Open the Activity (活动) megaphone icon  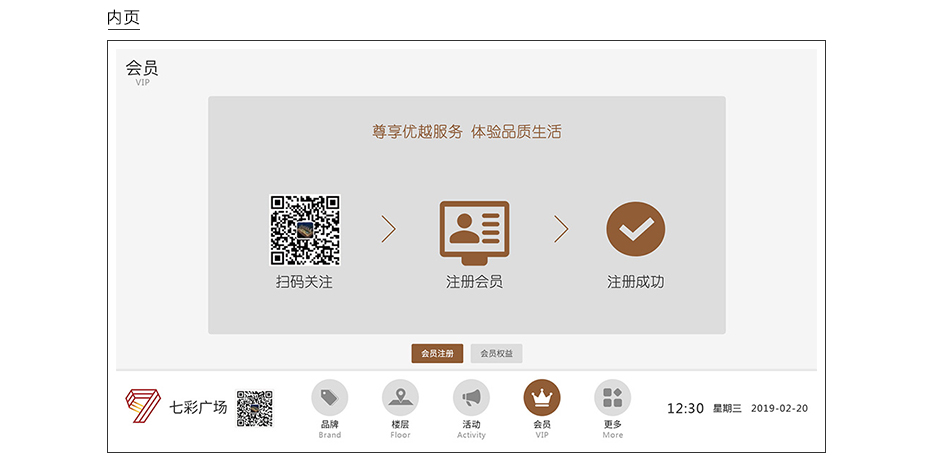click(471, 398)
